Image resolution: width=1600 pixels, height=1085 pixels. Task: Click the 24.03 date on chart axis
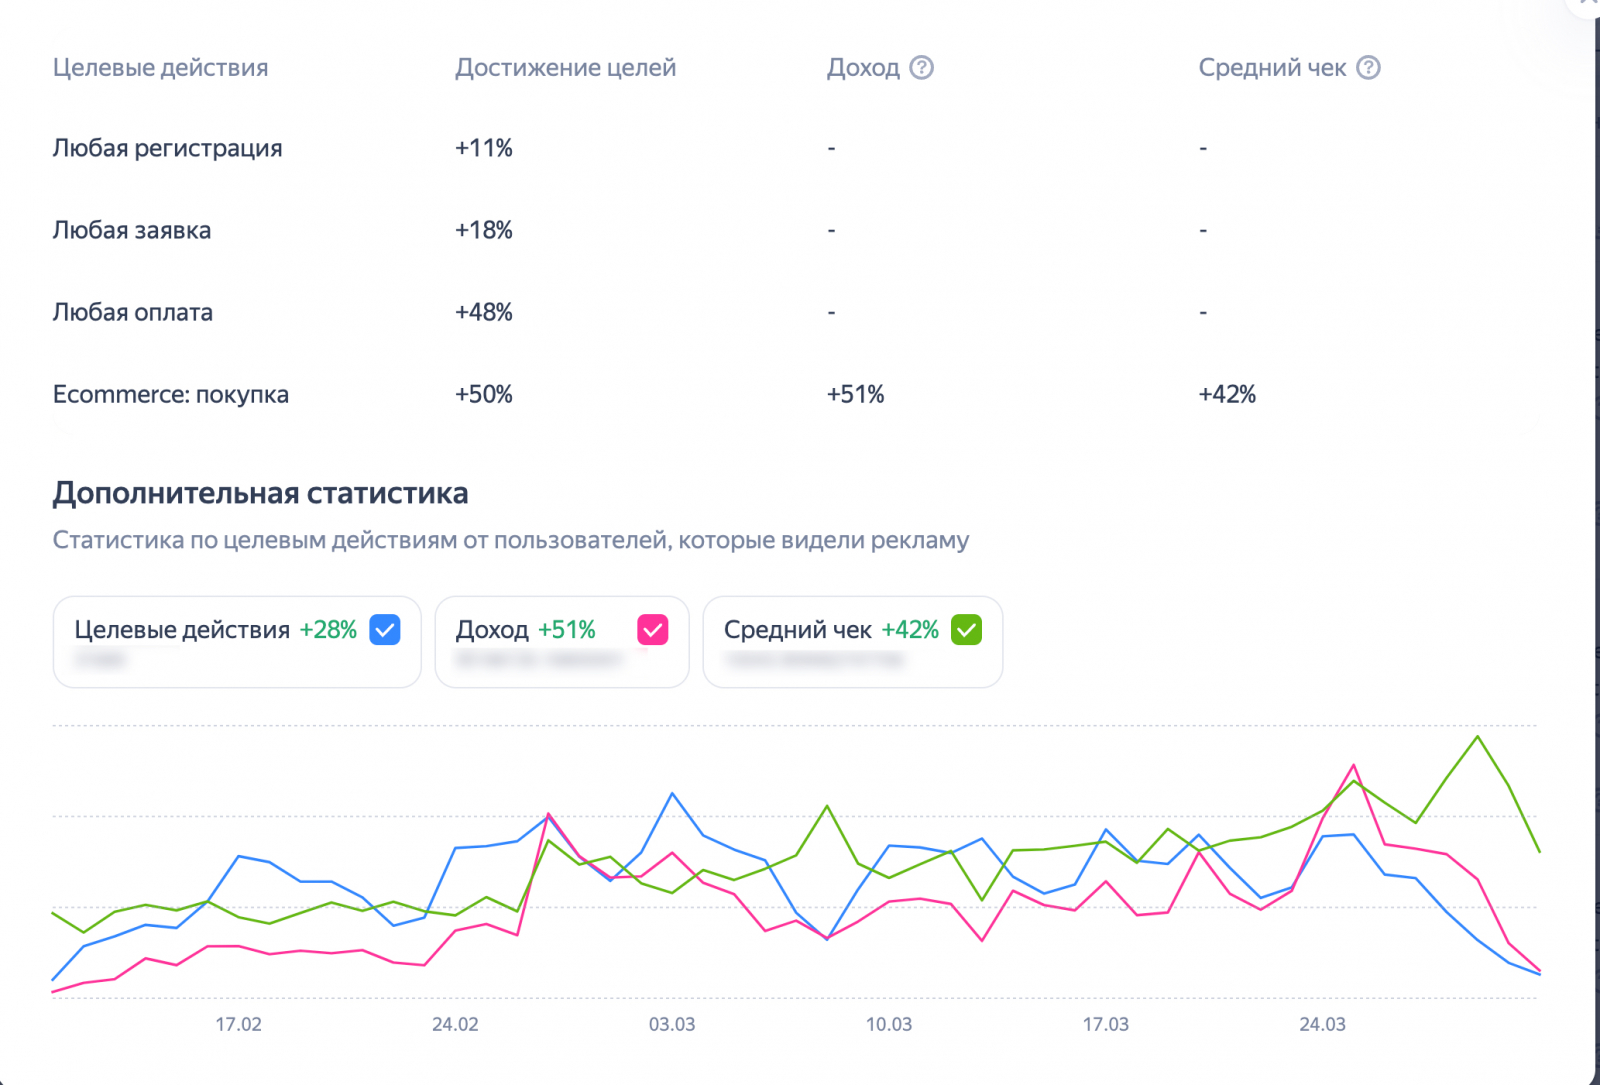pyautogui.click(x=1322, y=1024)
